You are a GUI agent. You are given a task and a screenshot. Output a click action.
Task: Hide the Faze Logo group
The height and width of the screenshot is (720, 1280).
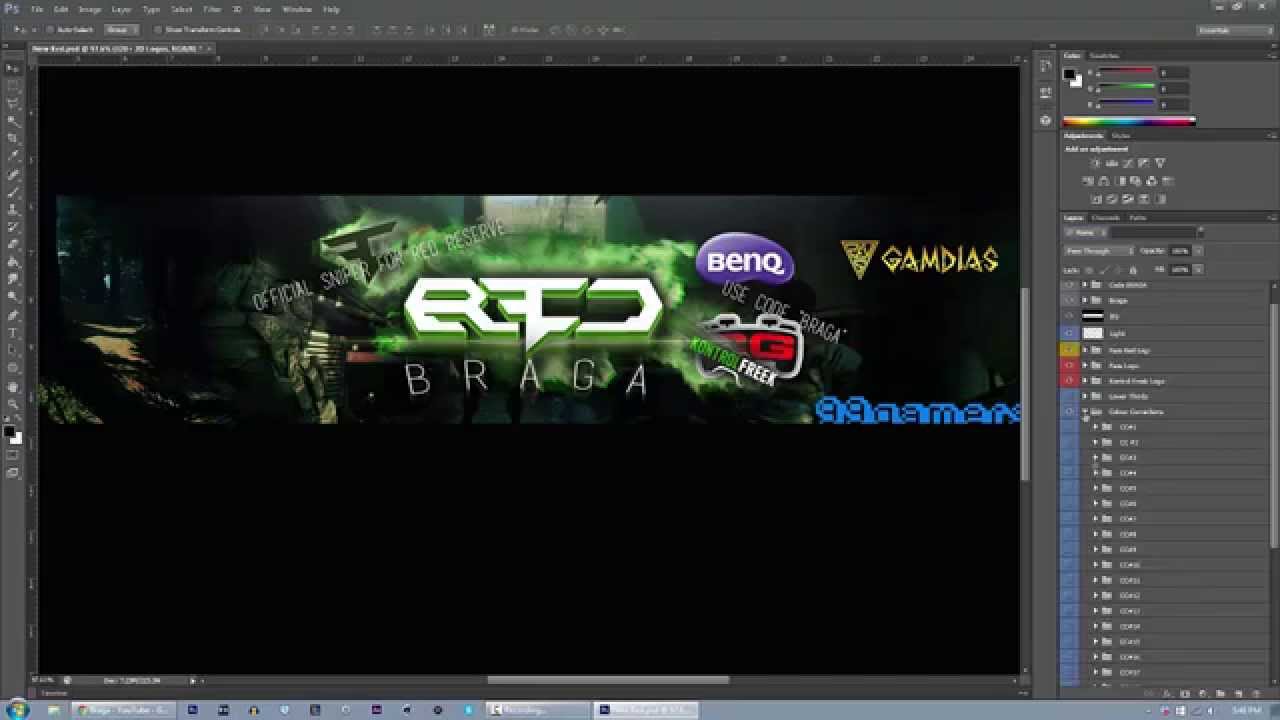pos(1070,365)
